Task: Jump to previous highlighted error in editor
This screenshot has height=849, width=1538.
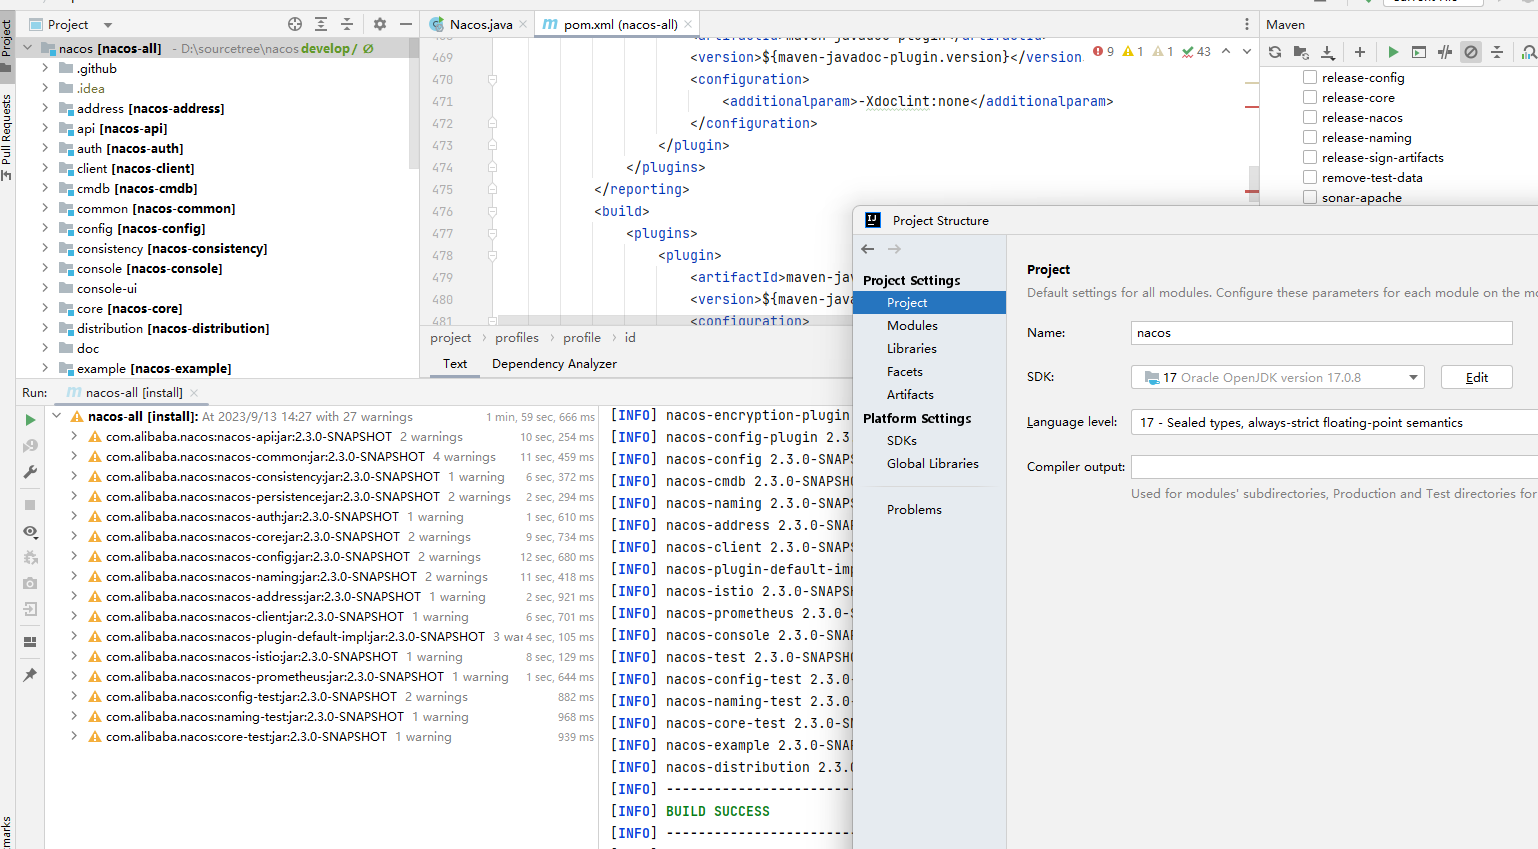Action: (x=1226, y=51)
